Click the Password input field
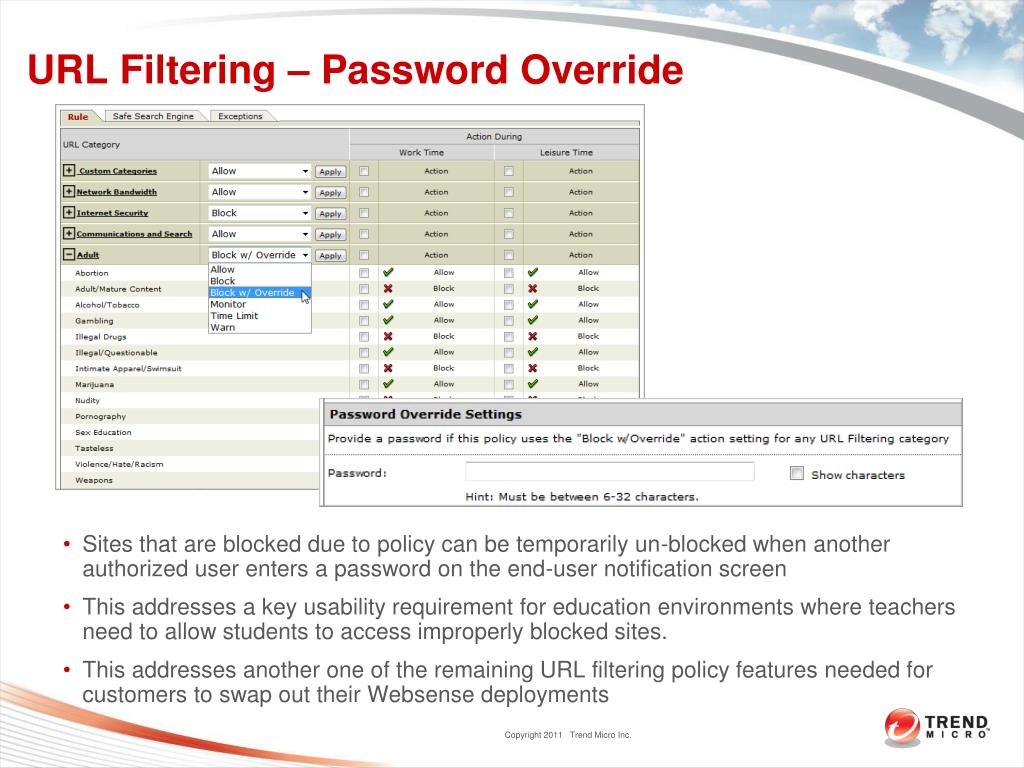The height and width of the screenshot is (768, 1024). [610, 472]
